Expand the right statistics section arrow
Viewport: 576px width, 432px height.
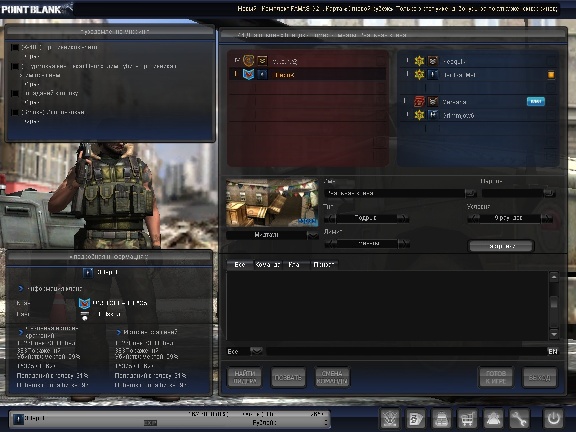click(119, 332)
